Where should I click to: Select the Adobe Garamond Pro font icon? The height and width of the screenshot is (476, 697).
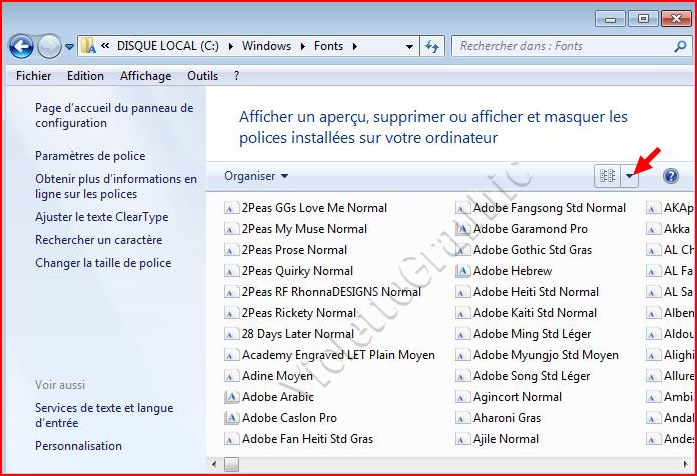(x=463, y=229)
